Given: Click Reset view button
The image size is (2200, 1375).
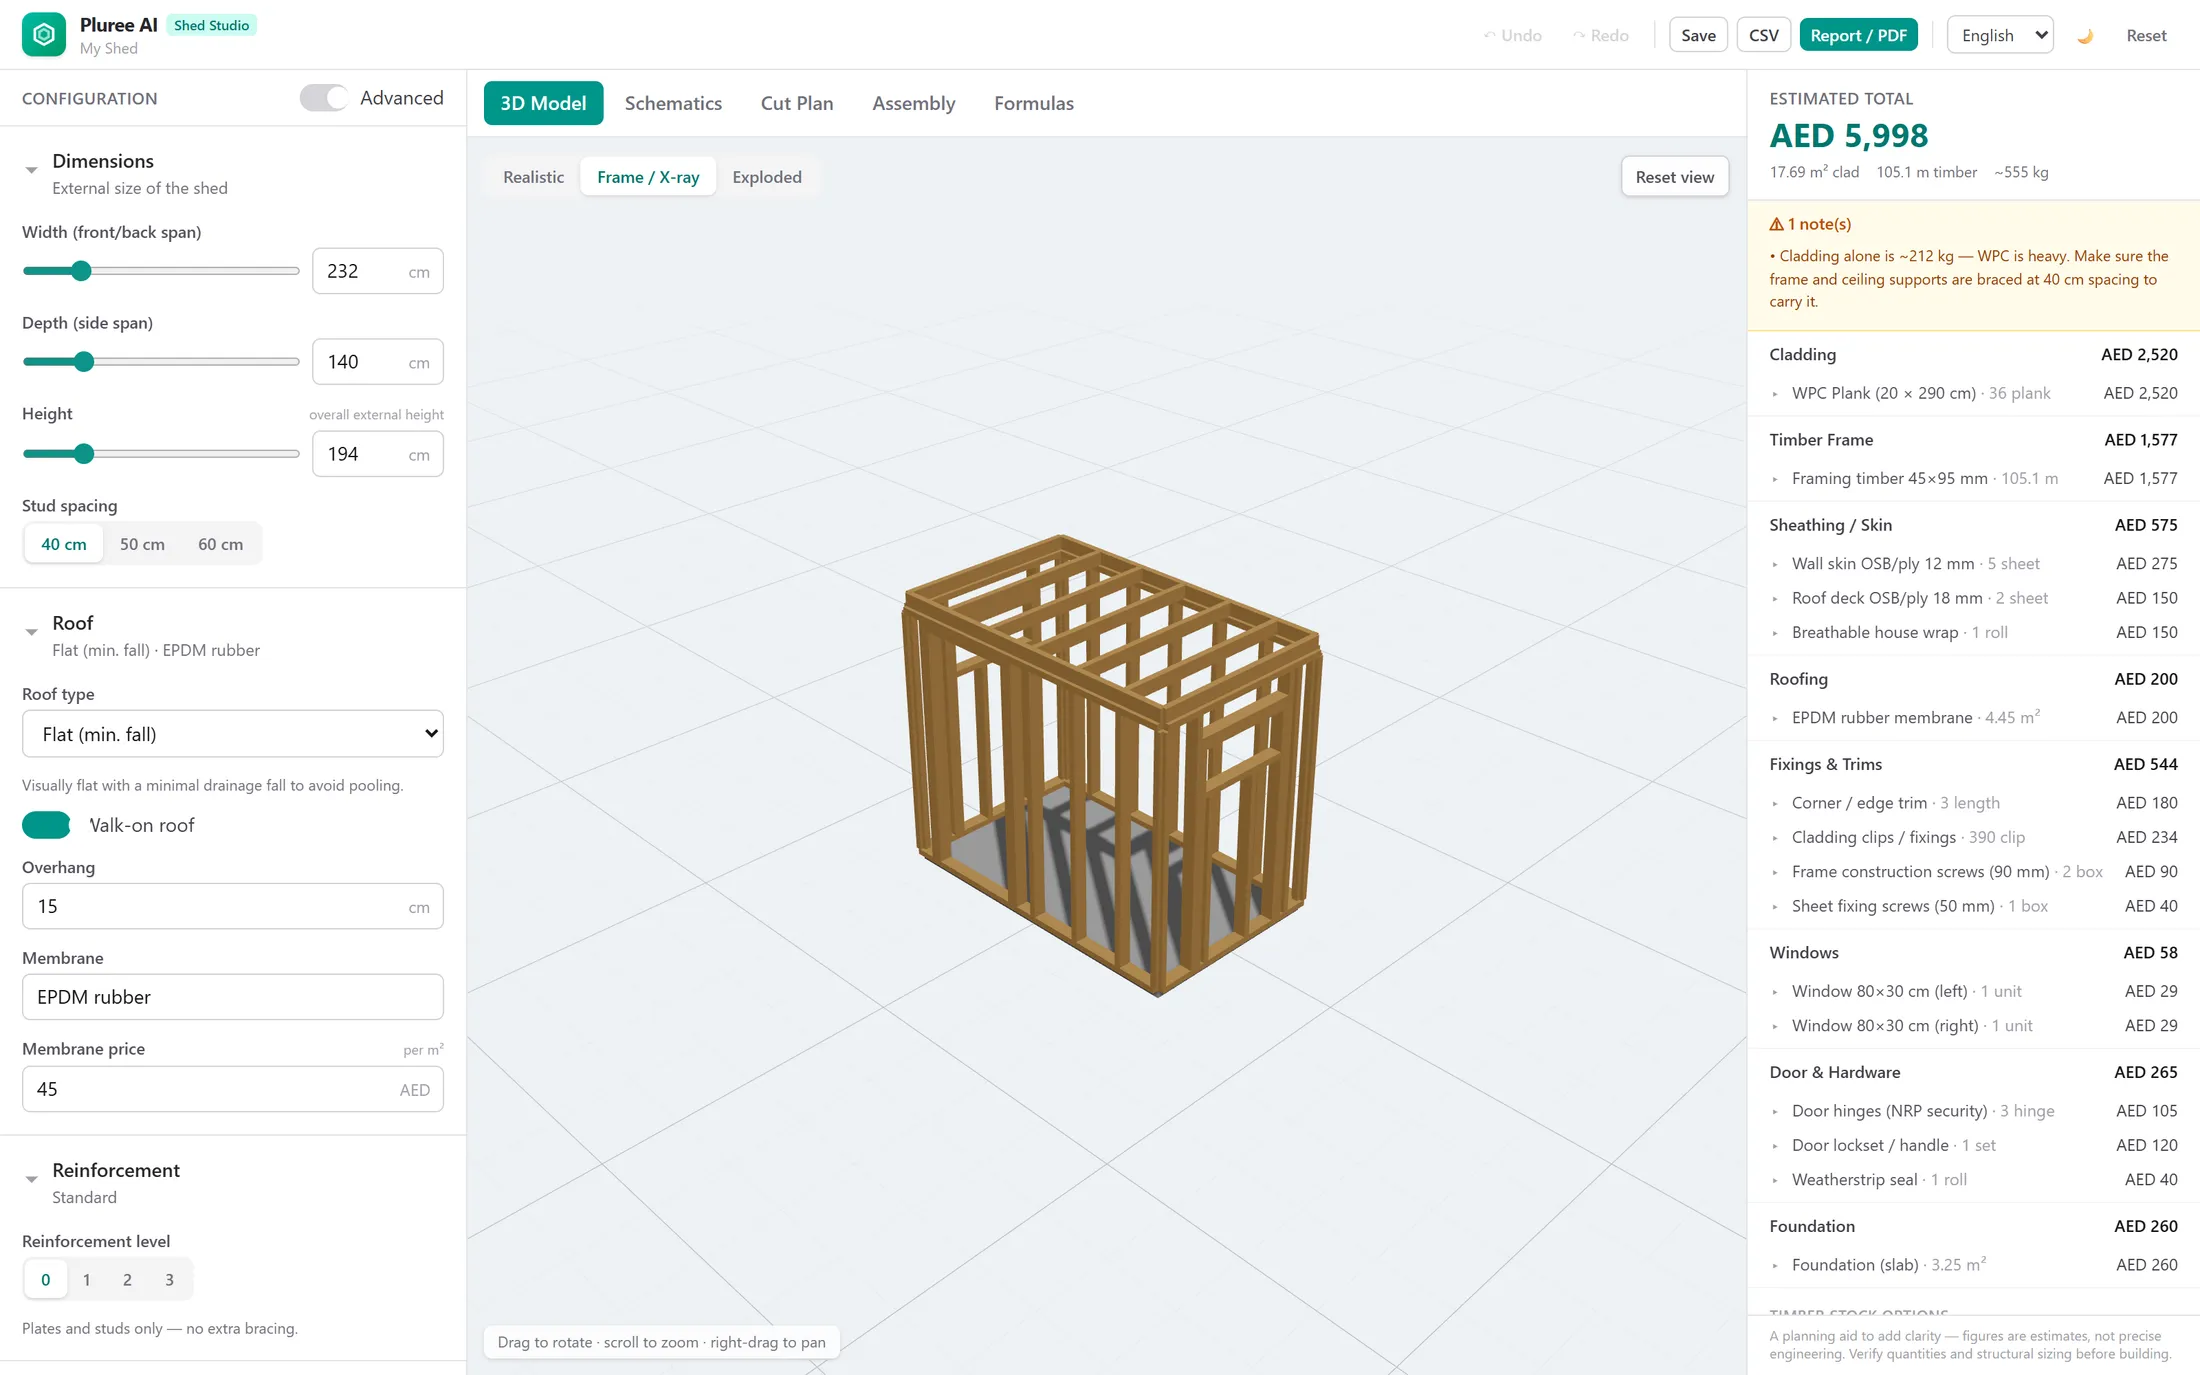Looking at the screenshot, I should [1674, 177].
